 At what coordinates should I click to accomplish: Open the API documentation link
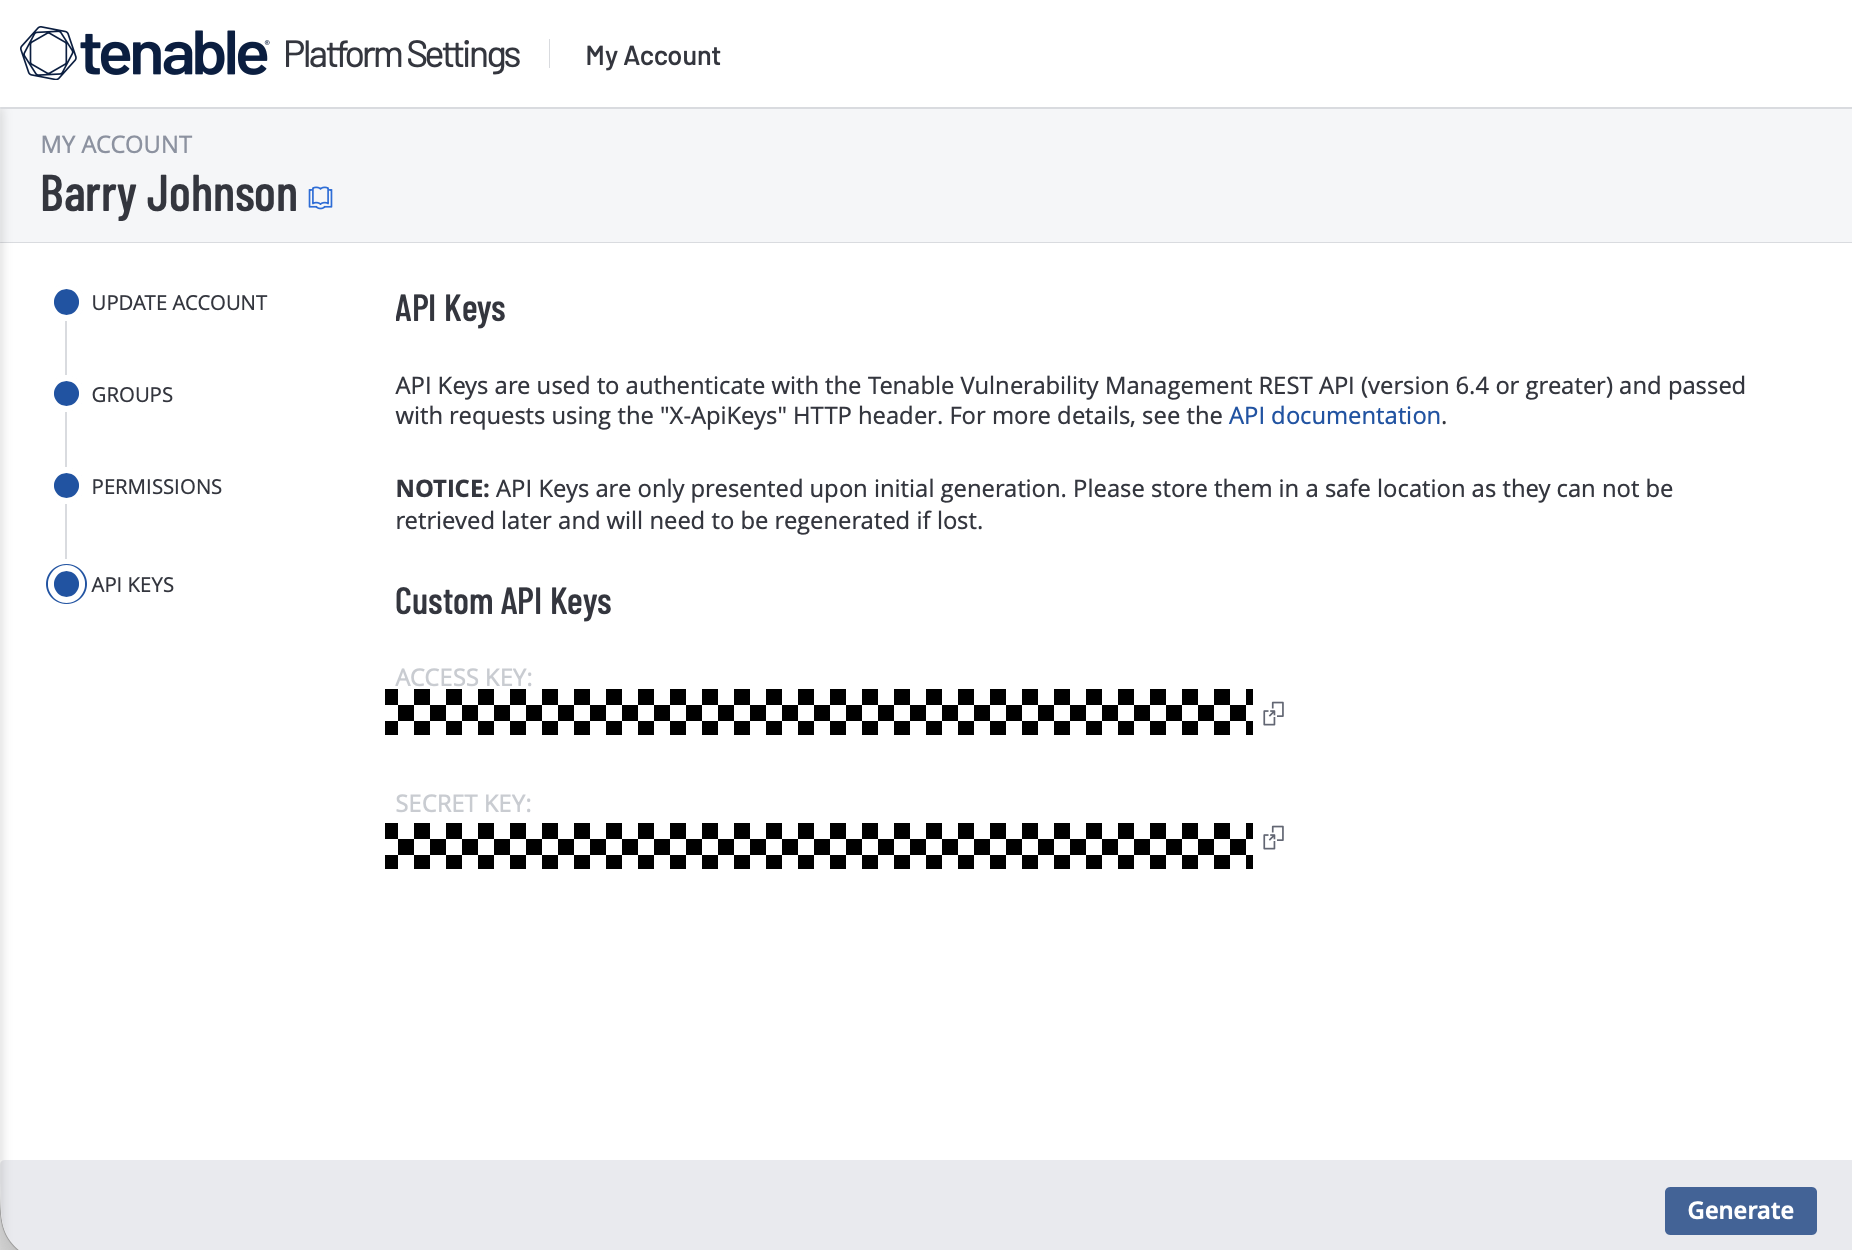point(1334,415)
